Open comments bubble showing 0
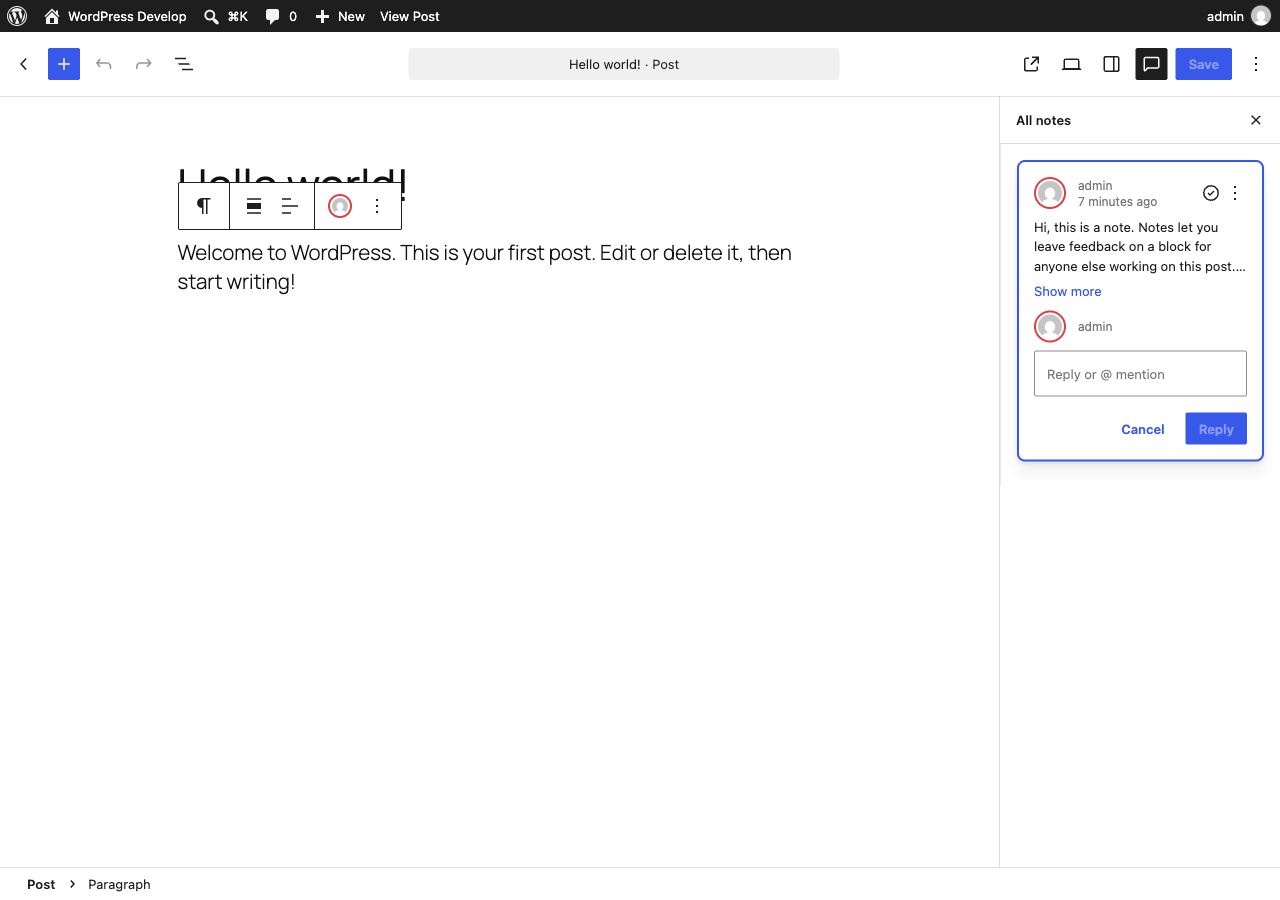 click(x=281, y=16)
